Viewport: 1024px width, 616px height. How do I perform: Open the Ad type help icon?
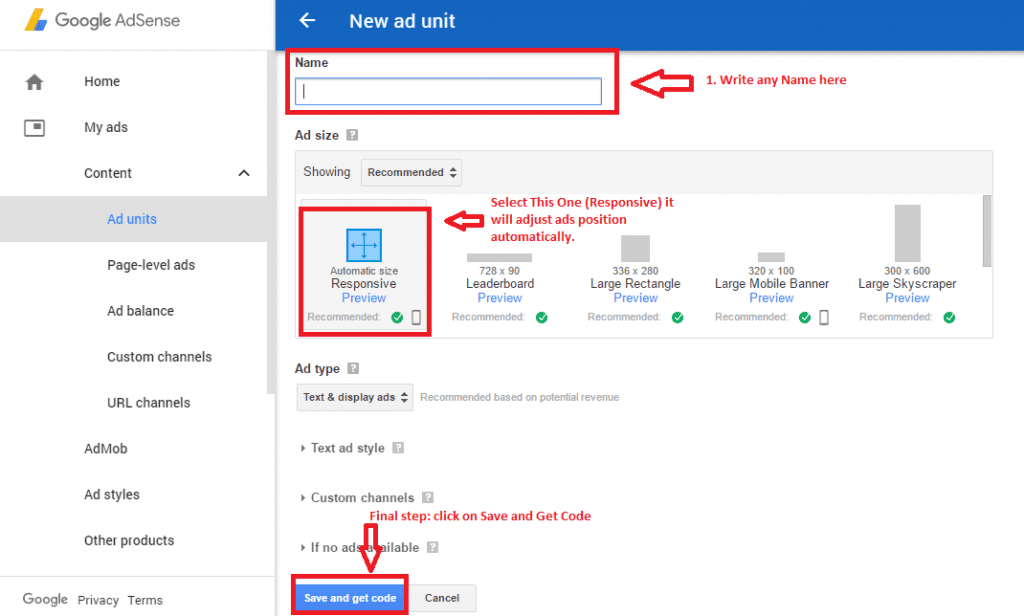tap(353, 368)
